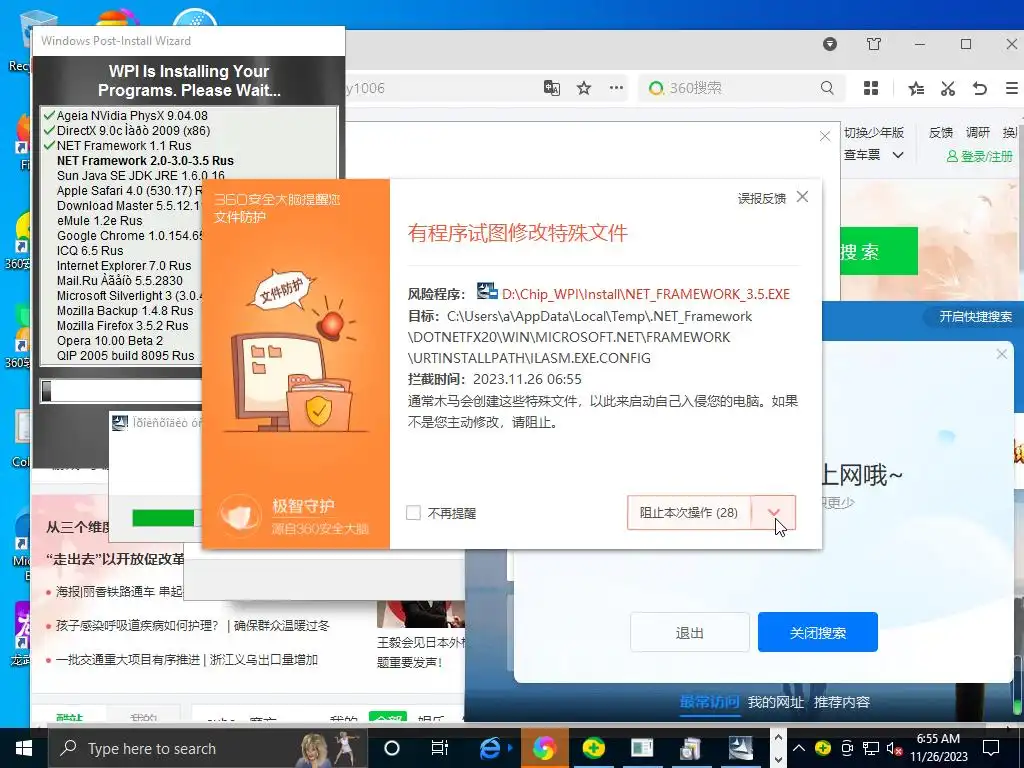Viewport: 1024px width, 768px height.
Task: Open the browser hamburger menu
Action: pyautogui.click(x=1012, y=88)
